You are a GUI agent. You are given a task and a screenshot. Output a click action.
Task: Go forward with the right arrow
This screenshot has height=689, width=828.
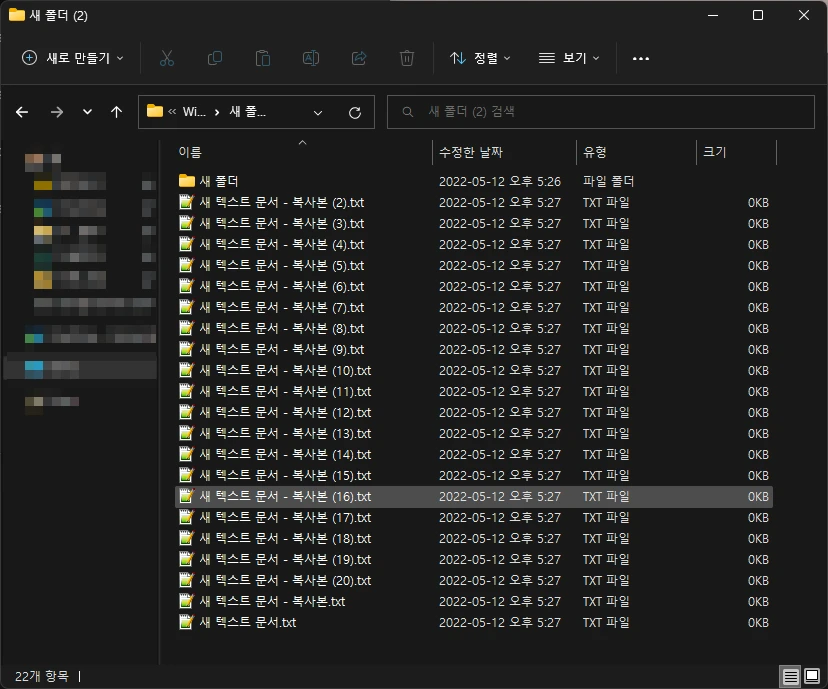(x=57, y=112)
